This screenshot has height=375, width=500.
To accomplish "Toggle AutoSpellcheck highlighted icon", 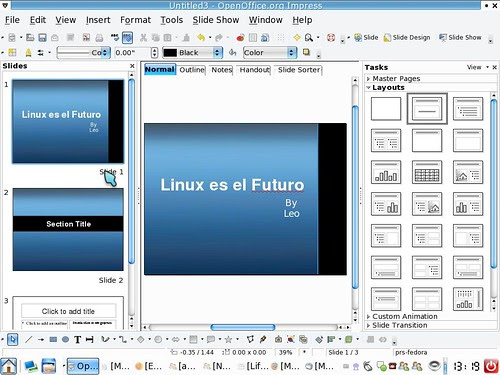I will click(127, 38).
